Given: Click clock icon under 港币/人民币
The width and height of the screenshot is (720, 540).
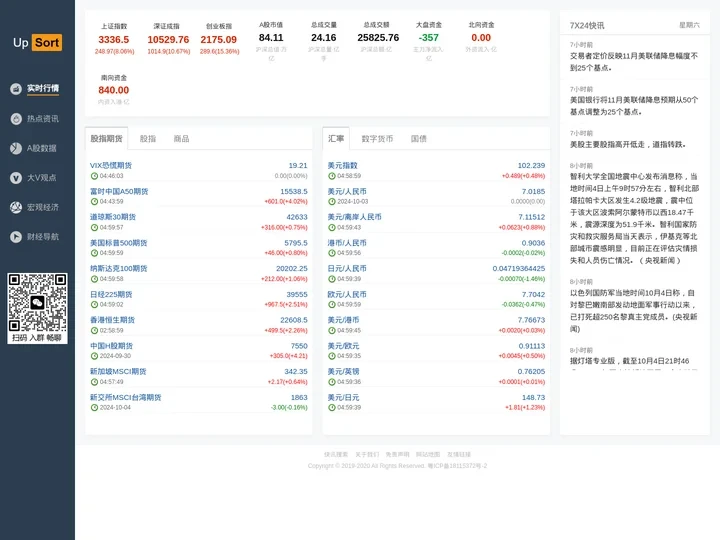Looking at the screenshot, I should (x=332, y=253).
